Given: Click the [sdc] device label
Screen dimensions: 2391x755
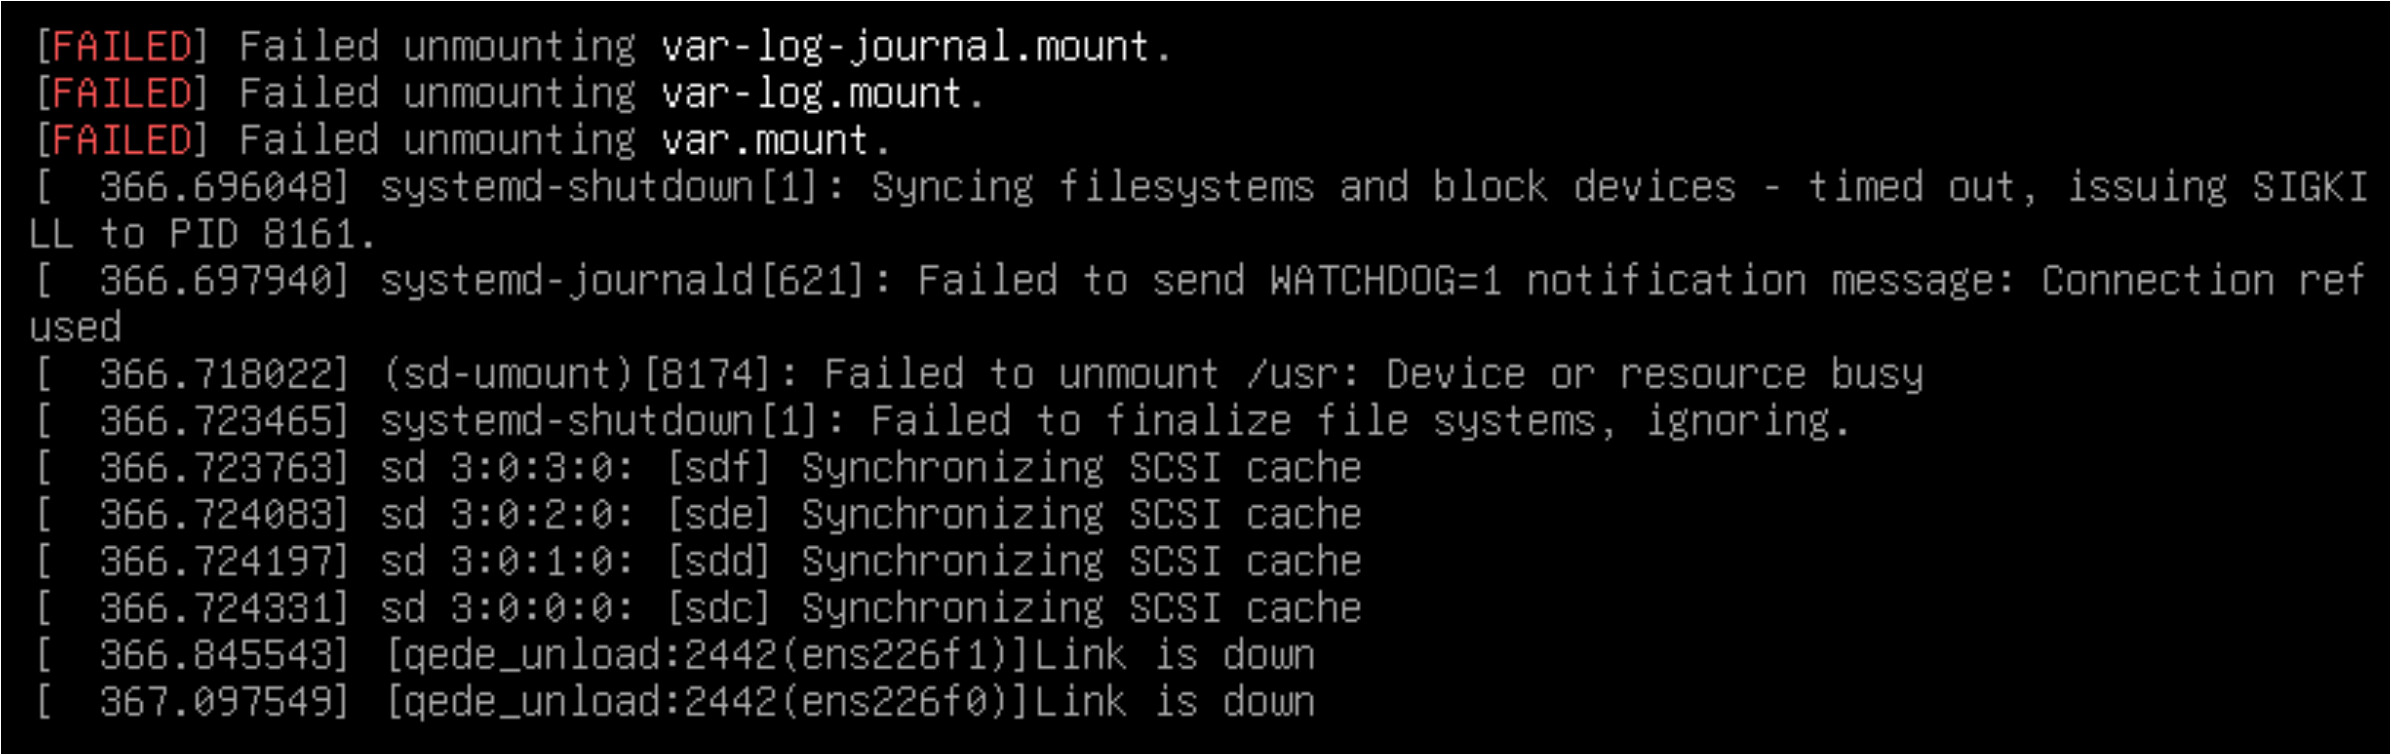Looking at the screenshot, I should (719, 609).
